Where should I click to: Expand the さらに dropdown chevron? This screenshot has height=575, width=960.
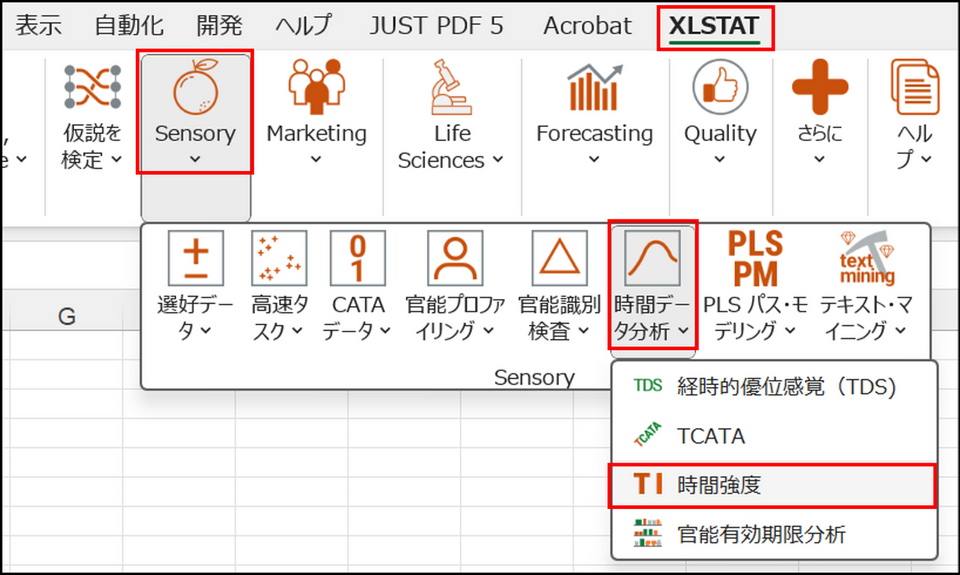[x=819, y=160]
